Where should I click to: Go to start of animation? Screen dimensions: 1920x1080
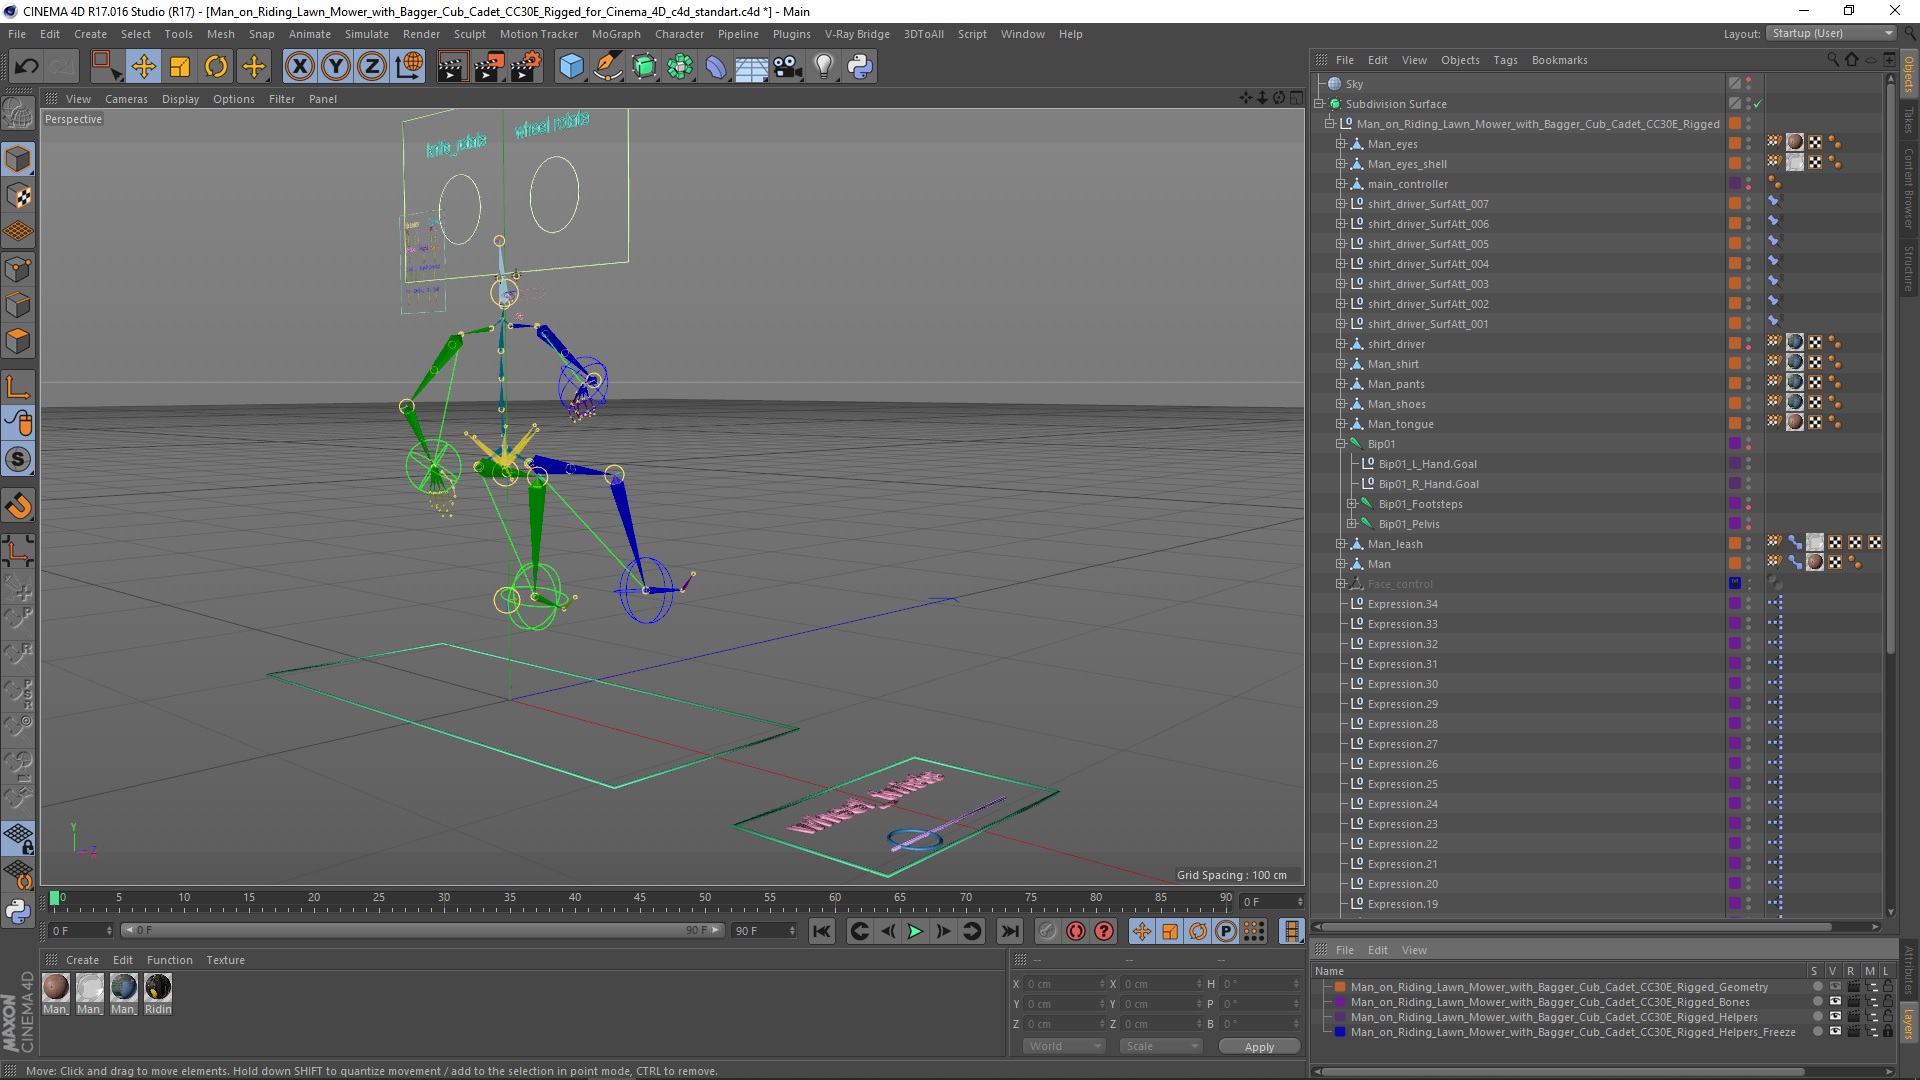(x=821, y=931)
